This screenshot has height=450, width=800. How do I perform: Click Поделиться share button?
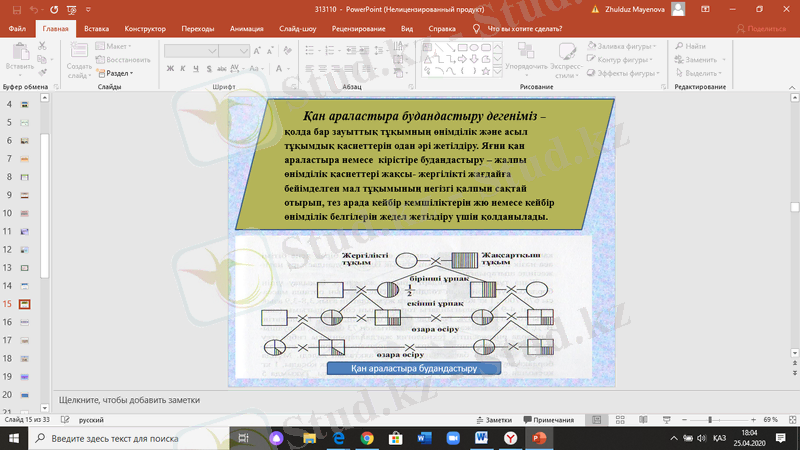pyautogui.click(x=765, y=29)
